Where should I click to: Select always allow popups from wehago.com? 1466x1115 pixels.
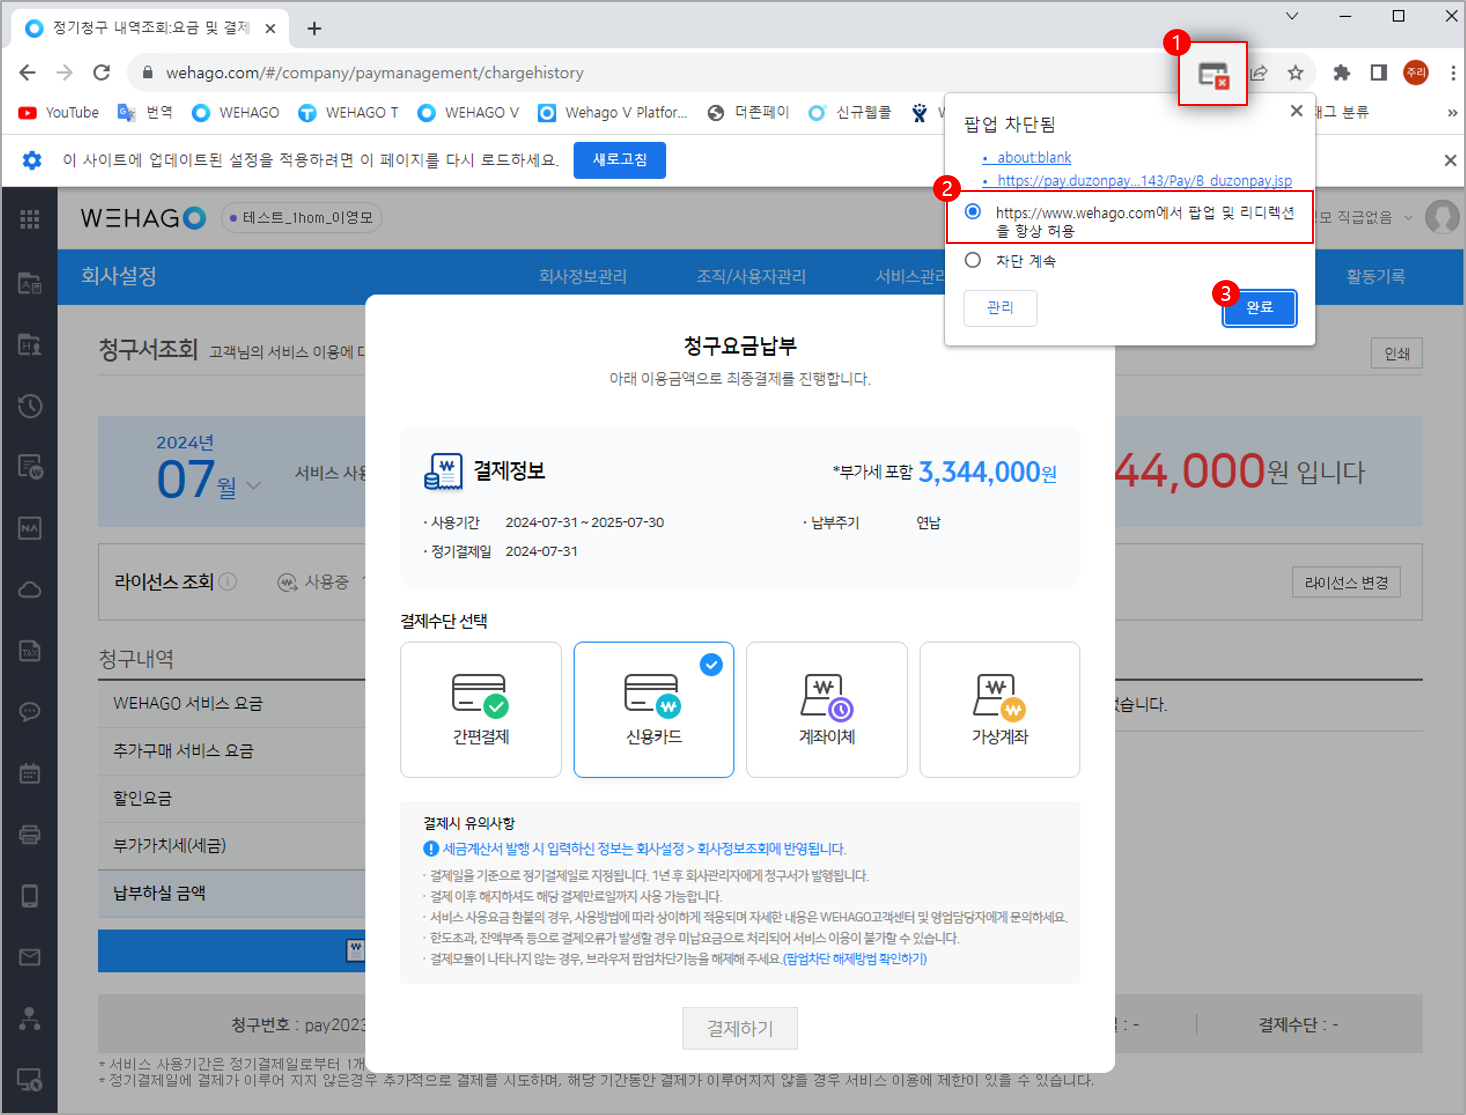973,212
